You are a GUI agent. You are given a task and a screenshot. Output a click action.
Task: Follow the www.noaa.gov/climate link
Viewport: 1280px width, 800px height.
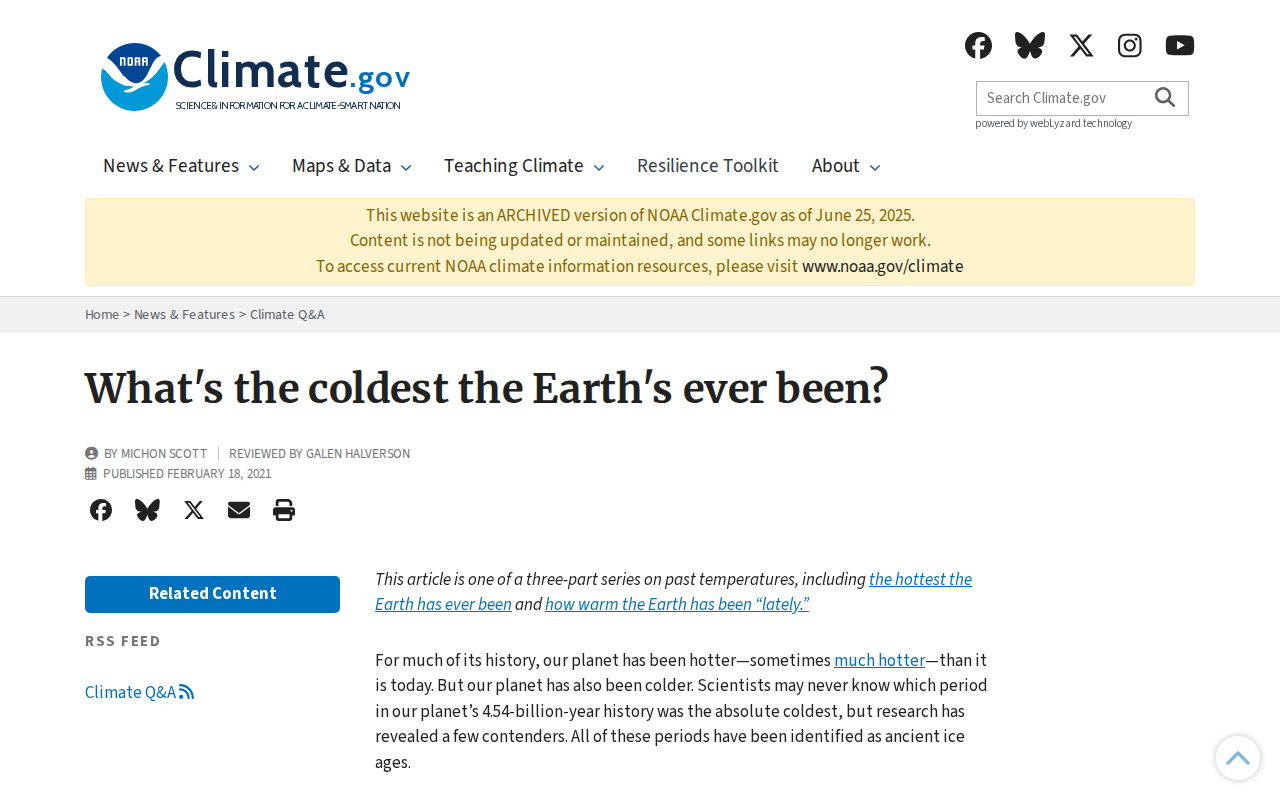(x=883, y=266)
